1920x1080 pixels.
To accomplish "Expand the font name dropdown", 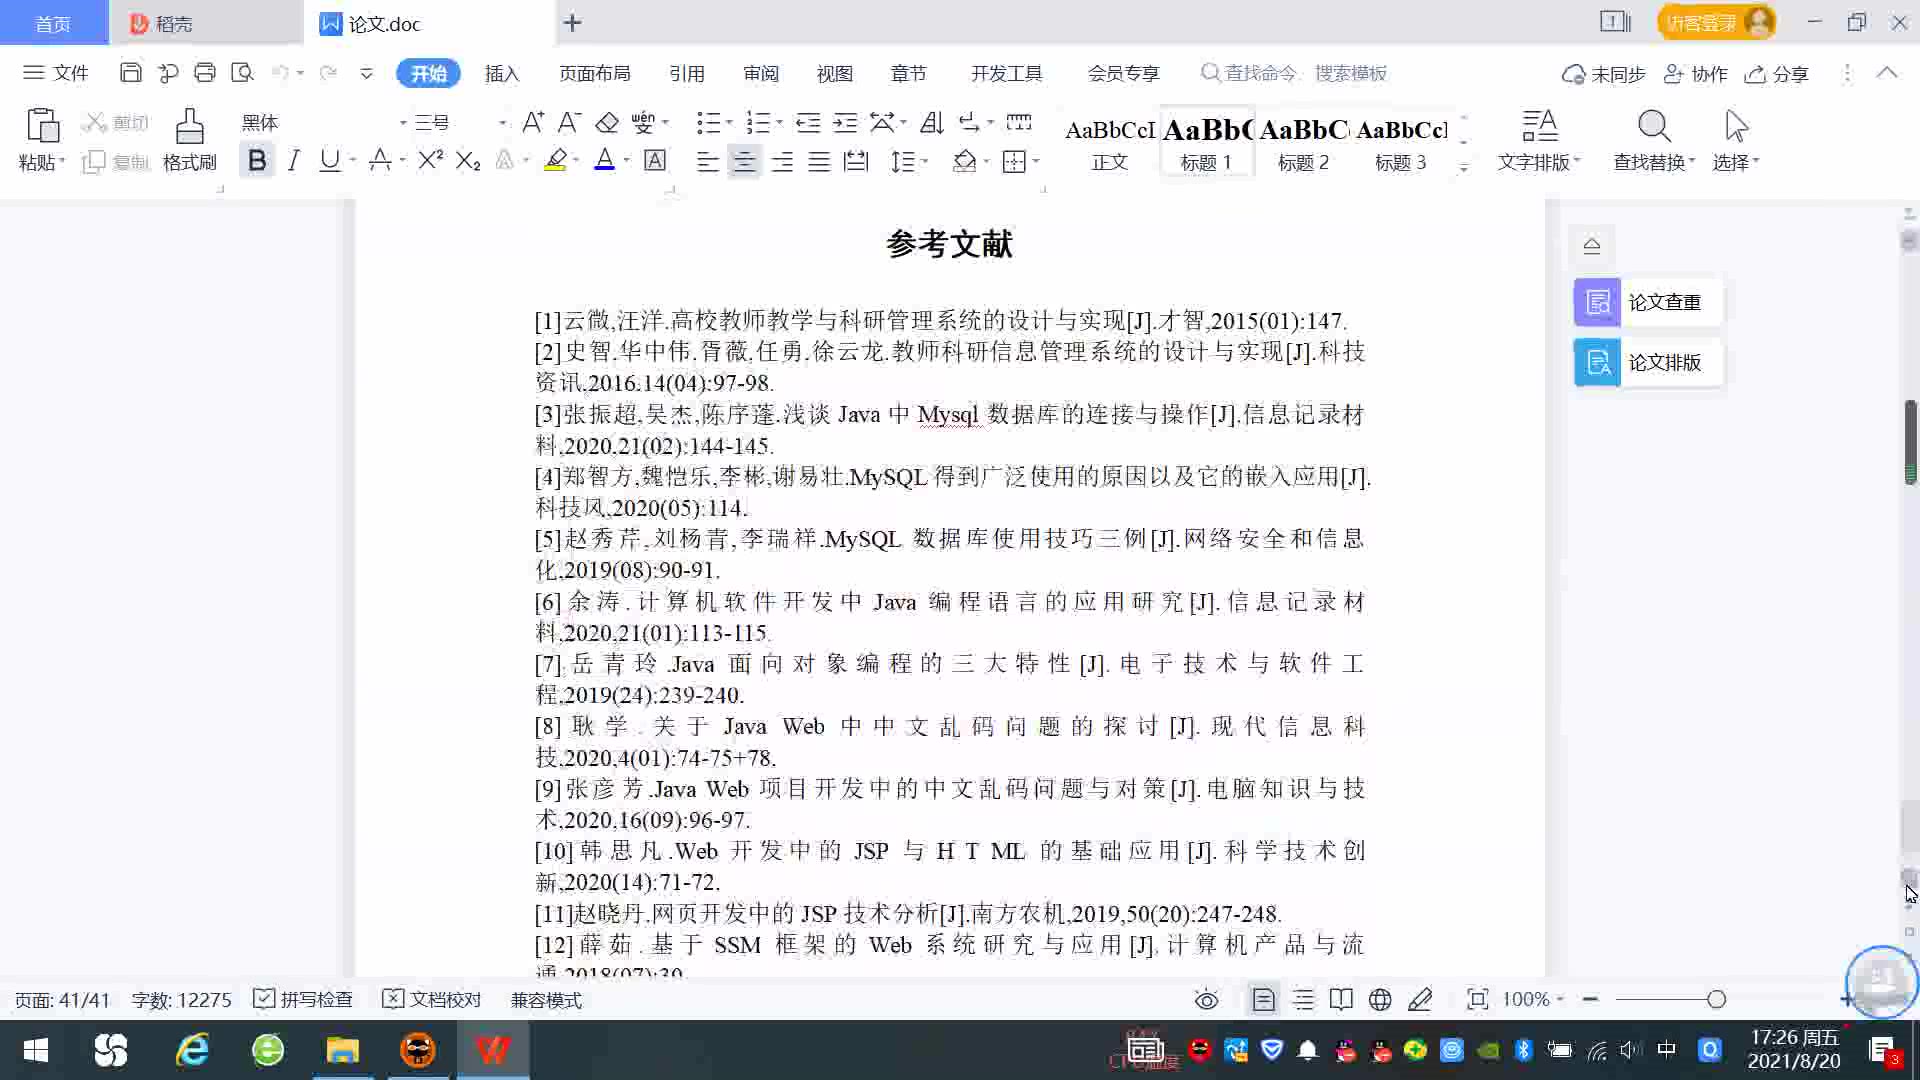I will point(403,123).
